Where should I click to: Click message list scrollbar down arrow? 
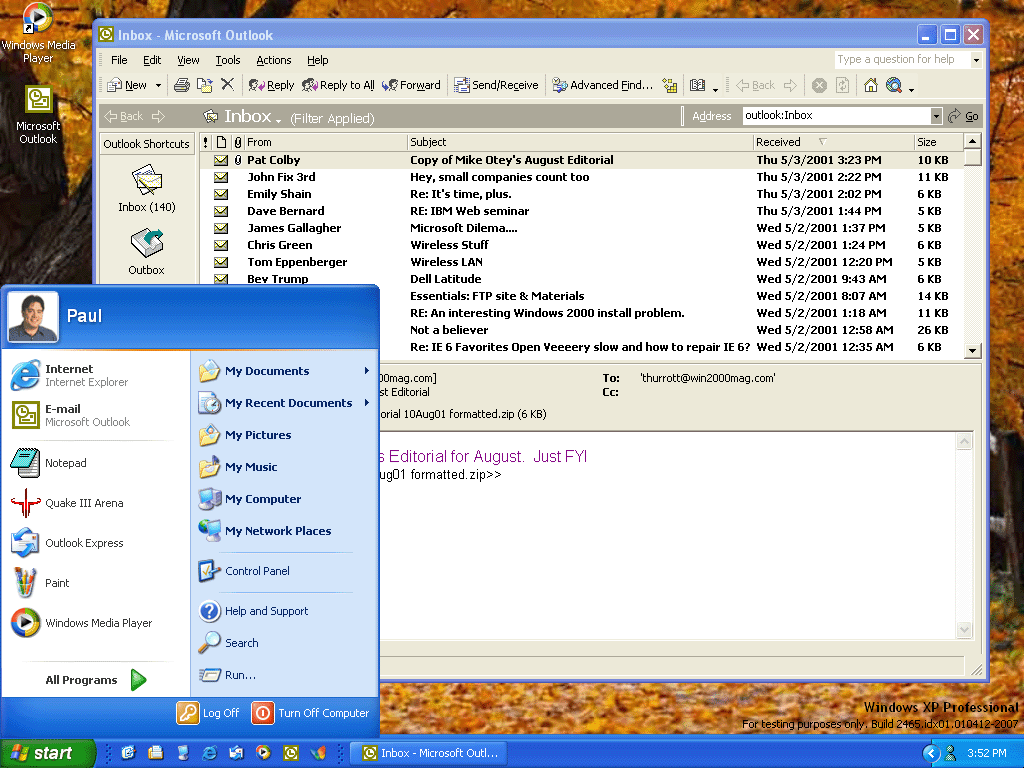tap(972, 350)
